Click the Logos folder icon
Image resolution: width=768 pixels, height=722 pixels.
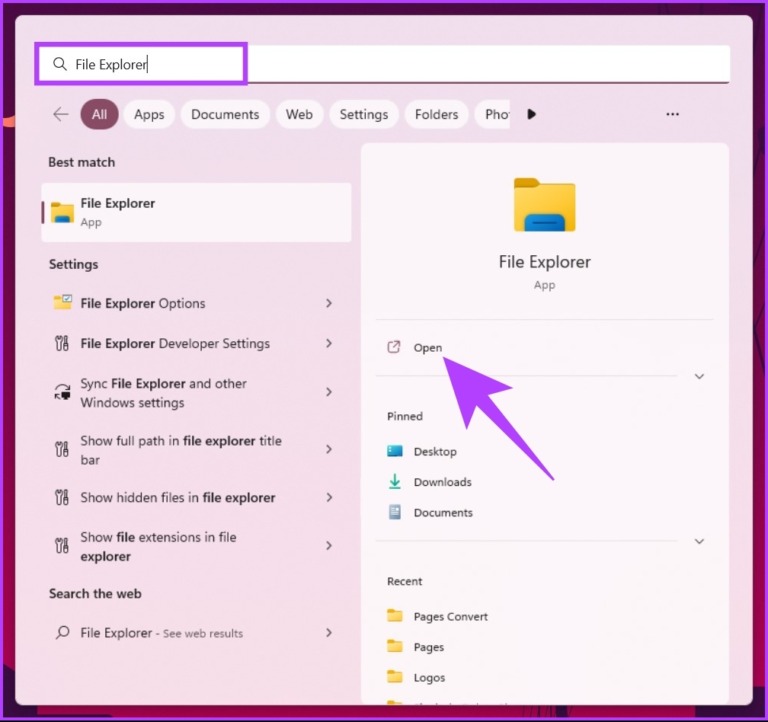395,677
